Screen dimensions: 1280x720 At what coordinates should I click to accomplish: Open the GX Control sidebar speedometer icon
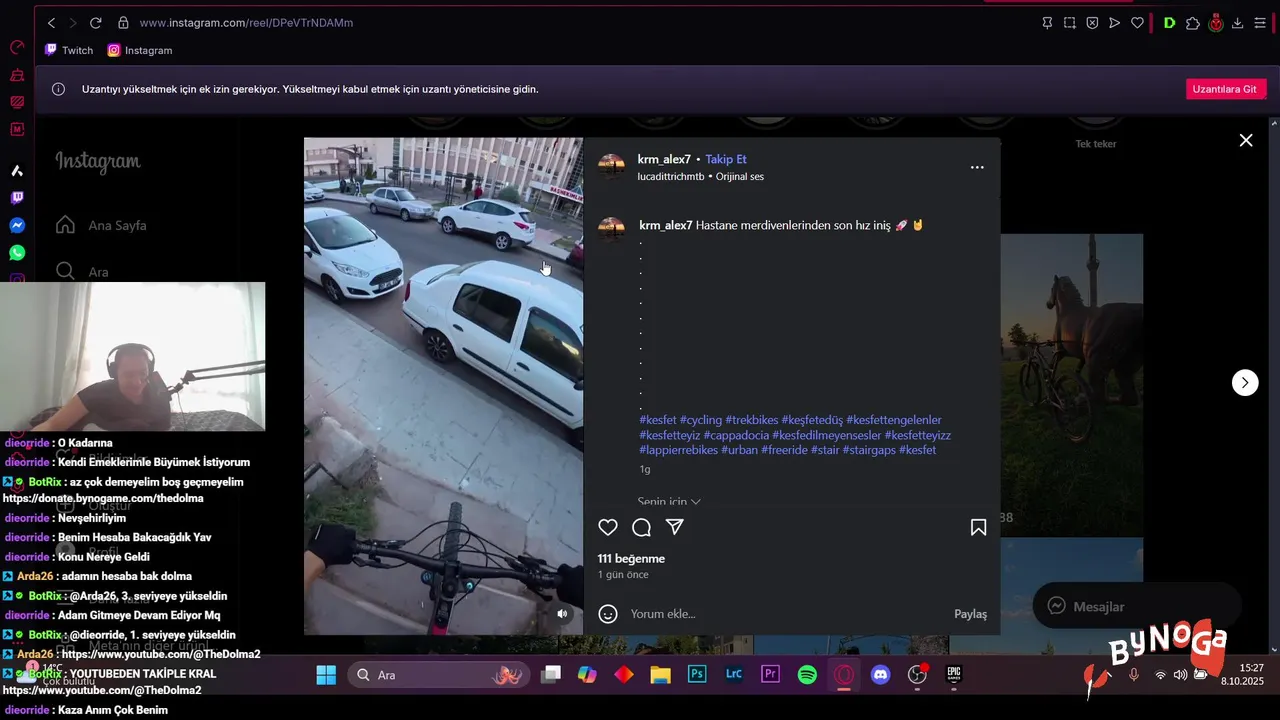(17, 47)
